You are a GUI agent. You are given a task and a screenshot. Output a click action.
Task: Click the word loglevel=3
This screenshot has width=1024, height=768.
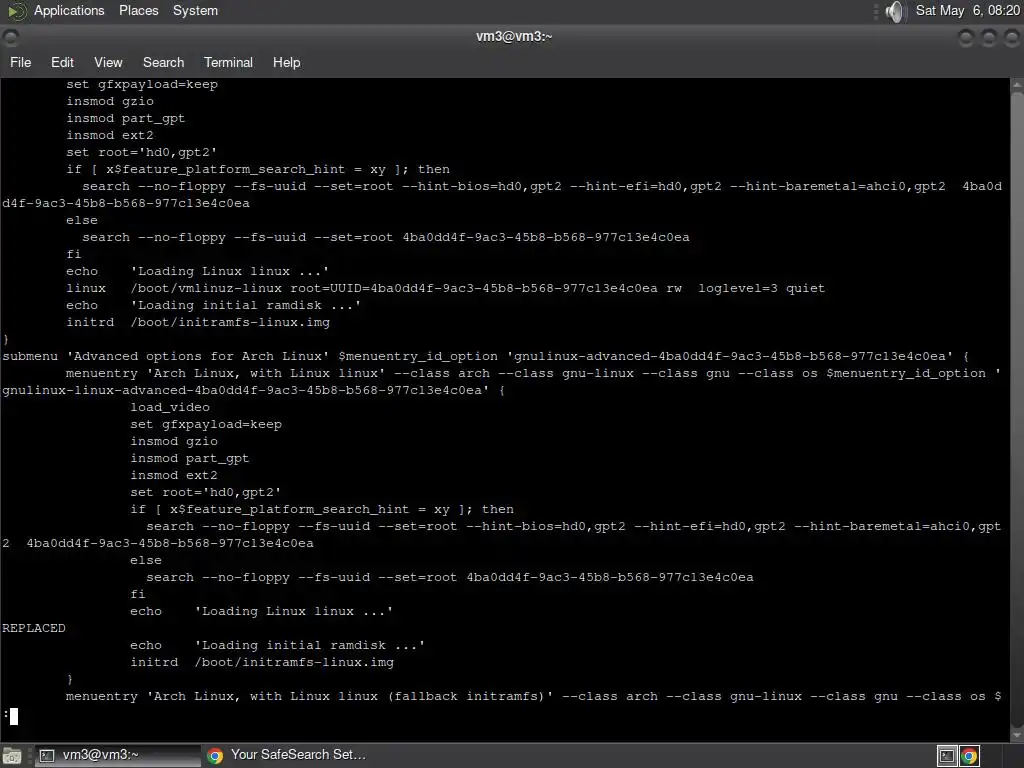coord(737,288)
